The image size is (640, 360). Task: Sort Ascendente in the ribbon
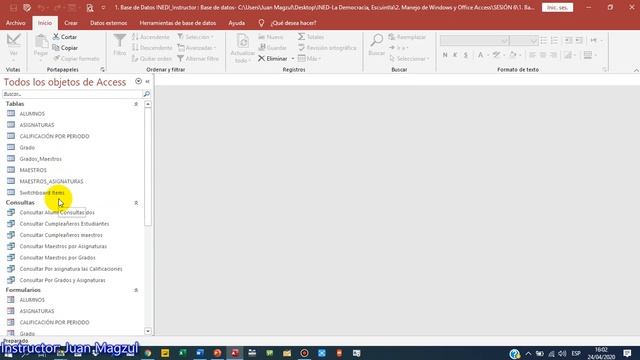[x=151, y=37]
